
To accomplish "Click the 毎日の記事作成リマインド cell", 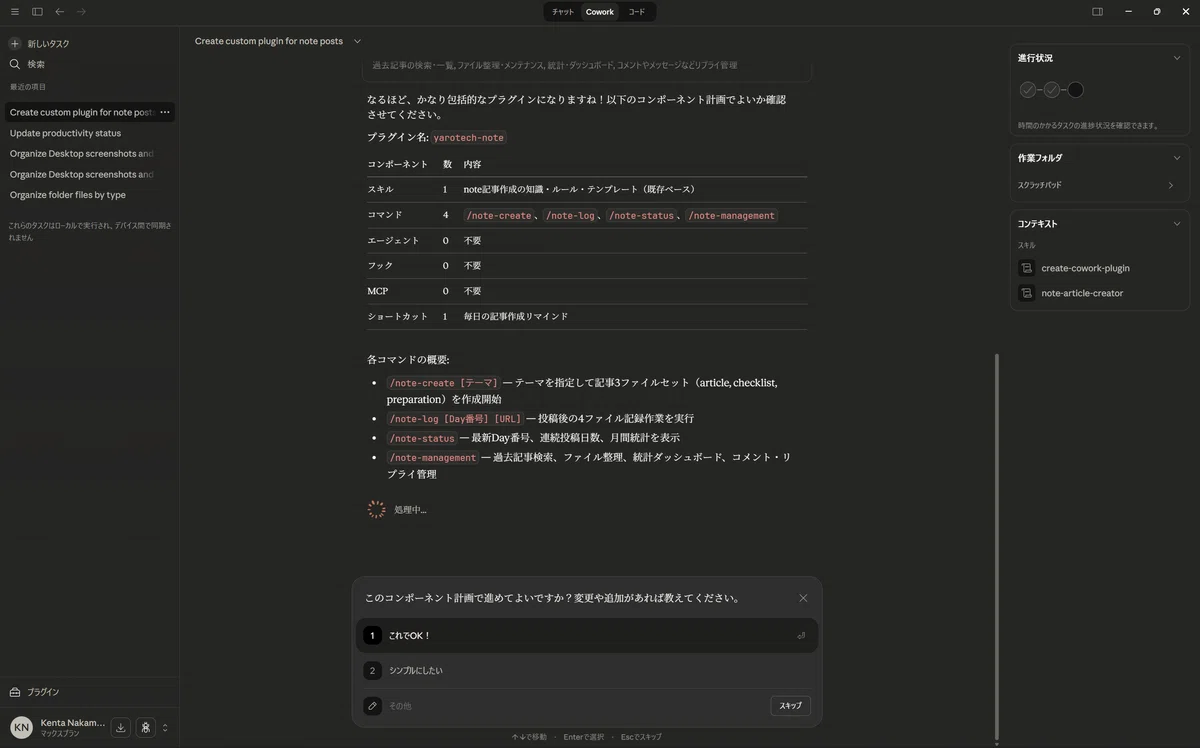I will tap(516, 316).
